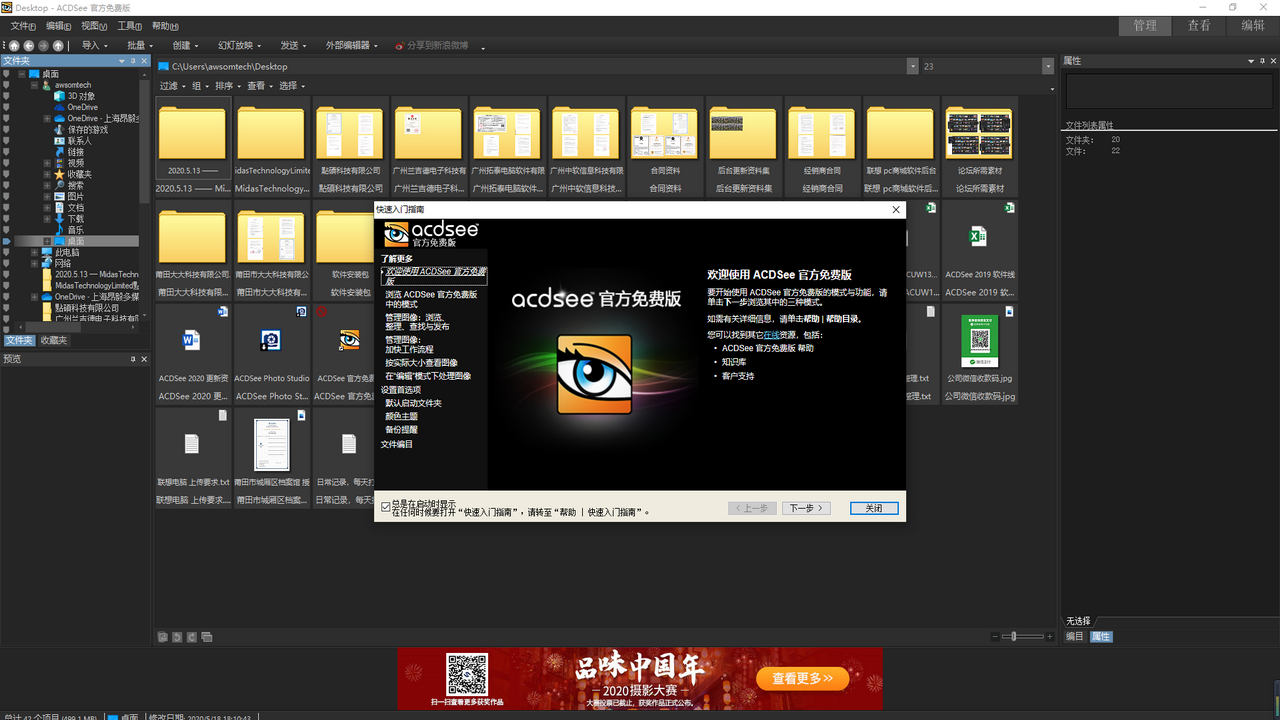
Task: Toggle the selection marker beside awsomtech
Action: [x=6, y=85]
